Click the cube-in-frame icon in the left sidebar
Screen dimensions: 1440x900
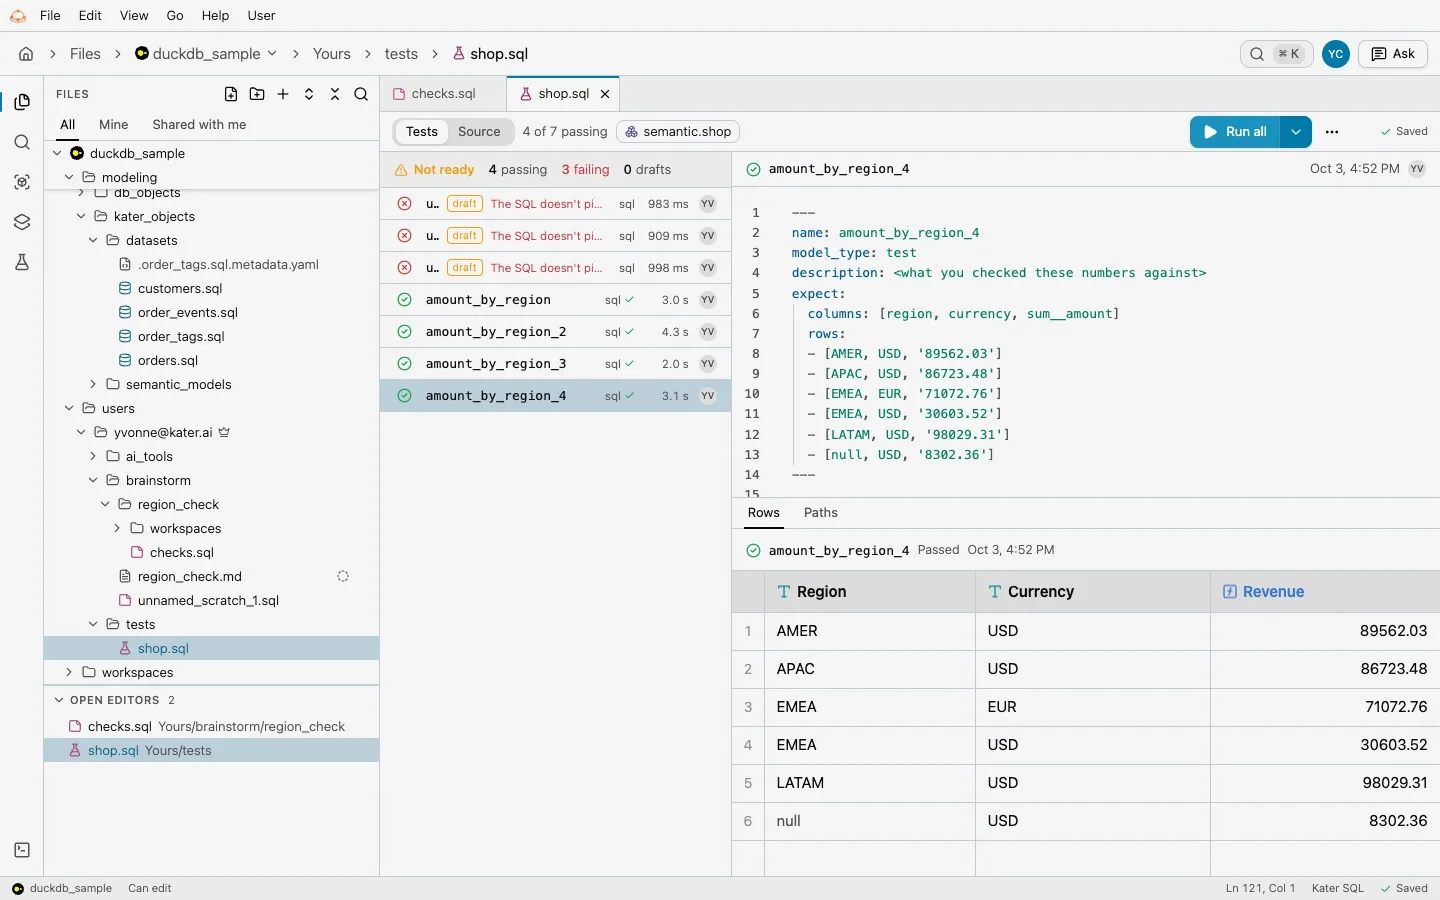[22, 182]
